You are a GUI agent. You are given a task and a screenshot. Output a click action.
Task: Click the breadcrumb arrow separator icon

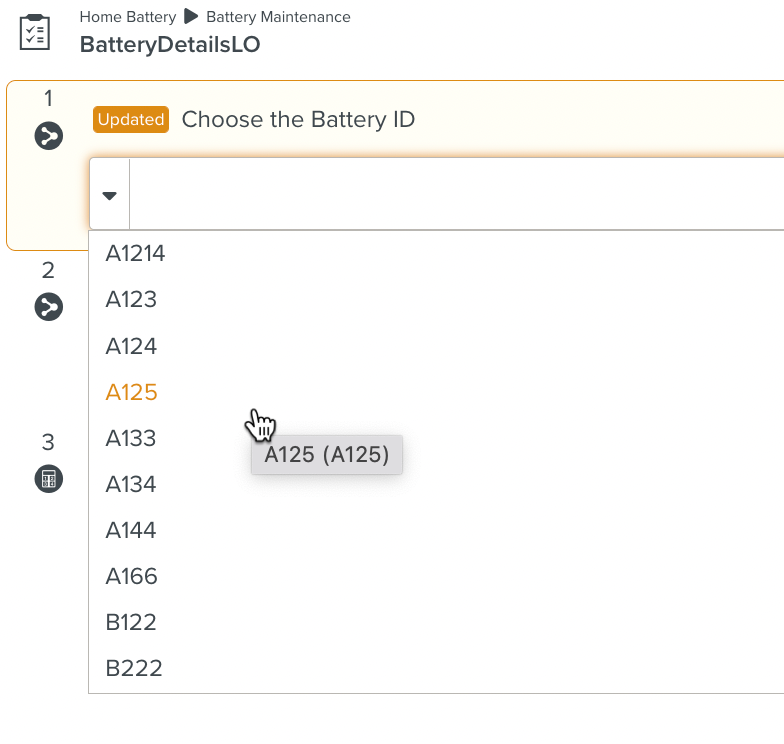tap(191, 17)
